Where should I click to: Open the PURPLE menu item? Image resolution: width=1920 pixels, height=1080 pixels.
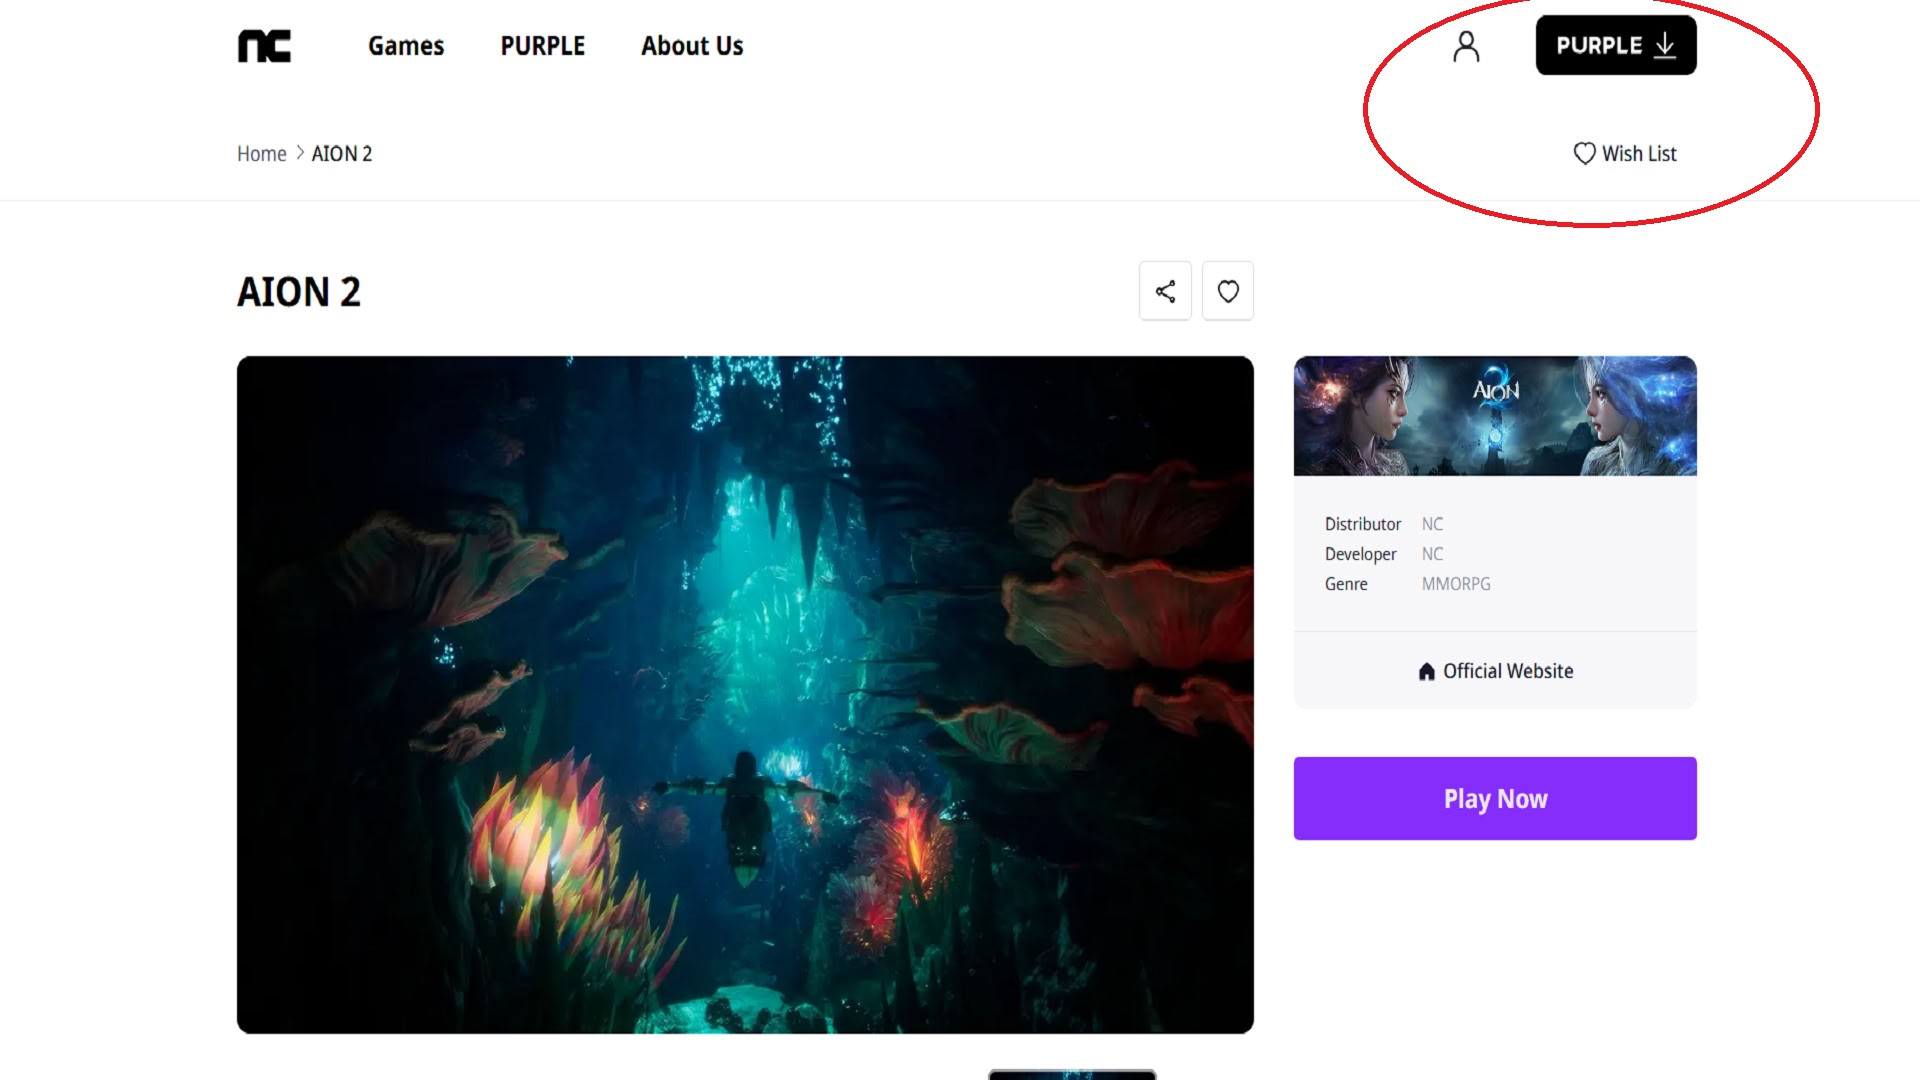(x=542, y=46)
